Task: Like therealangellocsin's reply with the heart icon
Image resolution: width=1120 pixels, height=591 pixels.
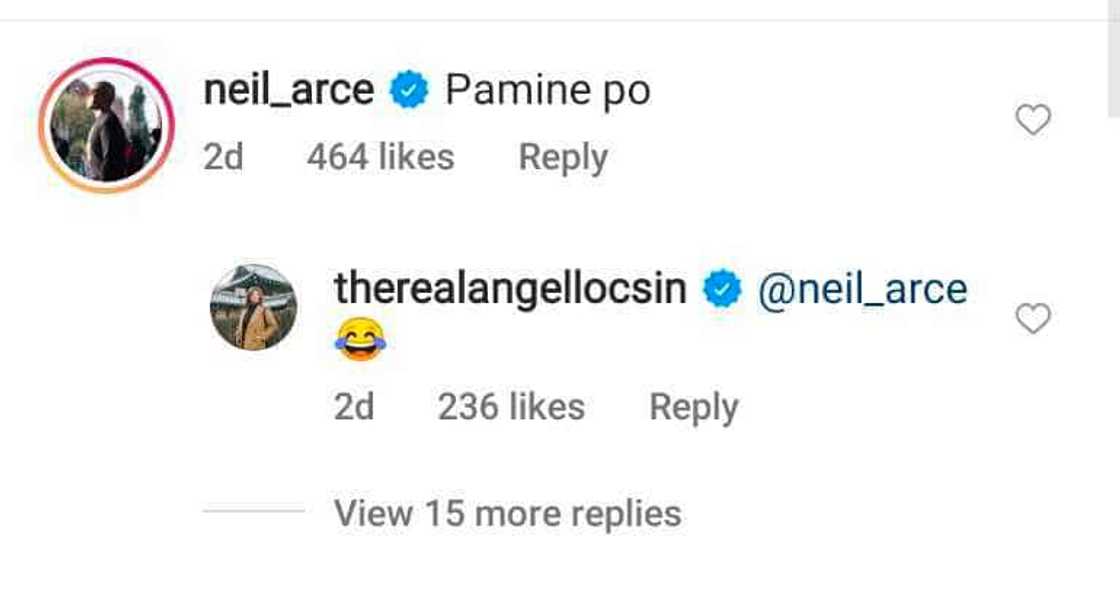Action: tap(1033, 319)
